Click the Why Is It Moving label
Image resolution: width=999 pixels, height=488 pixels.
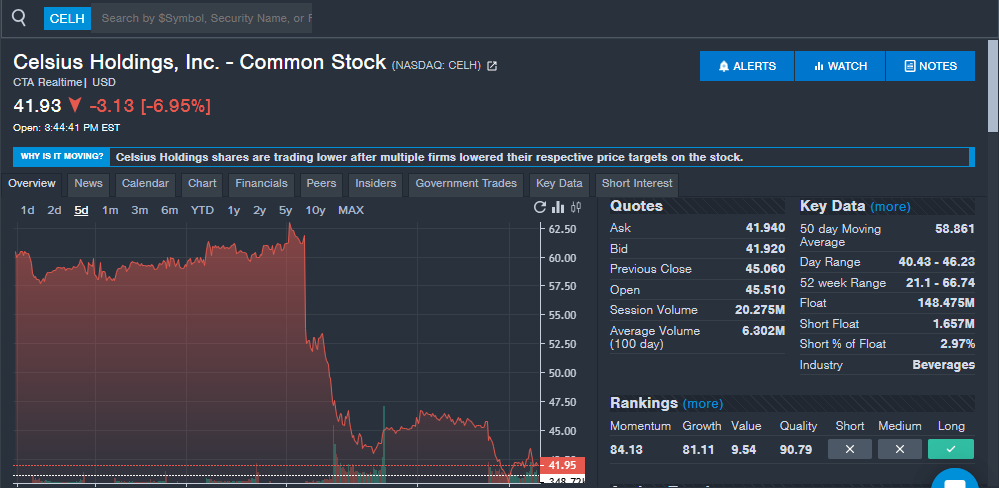coord(62,157)
